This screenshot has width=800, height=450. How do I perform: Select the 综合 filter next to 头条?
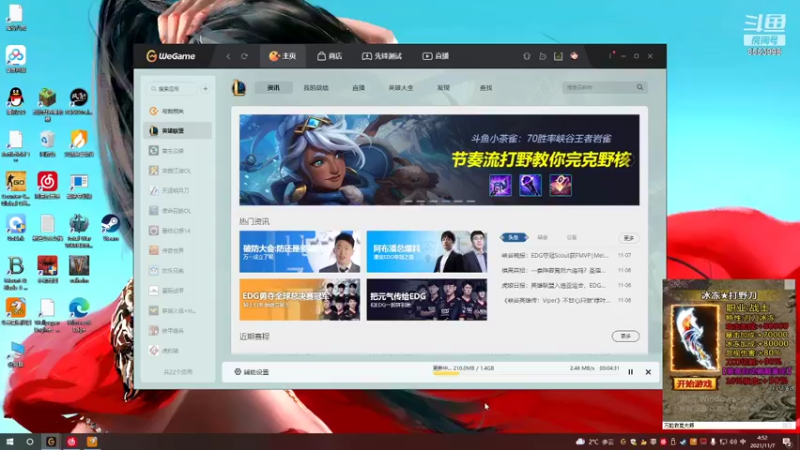coord(542,237)
